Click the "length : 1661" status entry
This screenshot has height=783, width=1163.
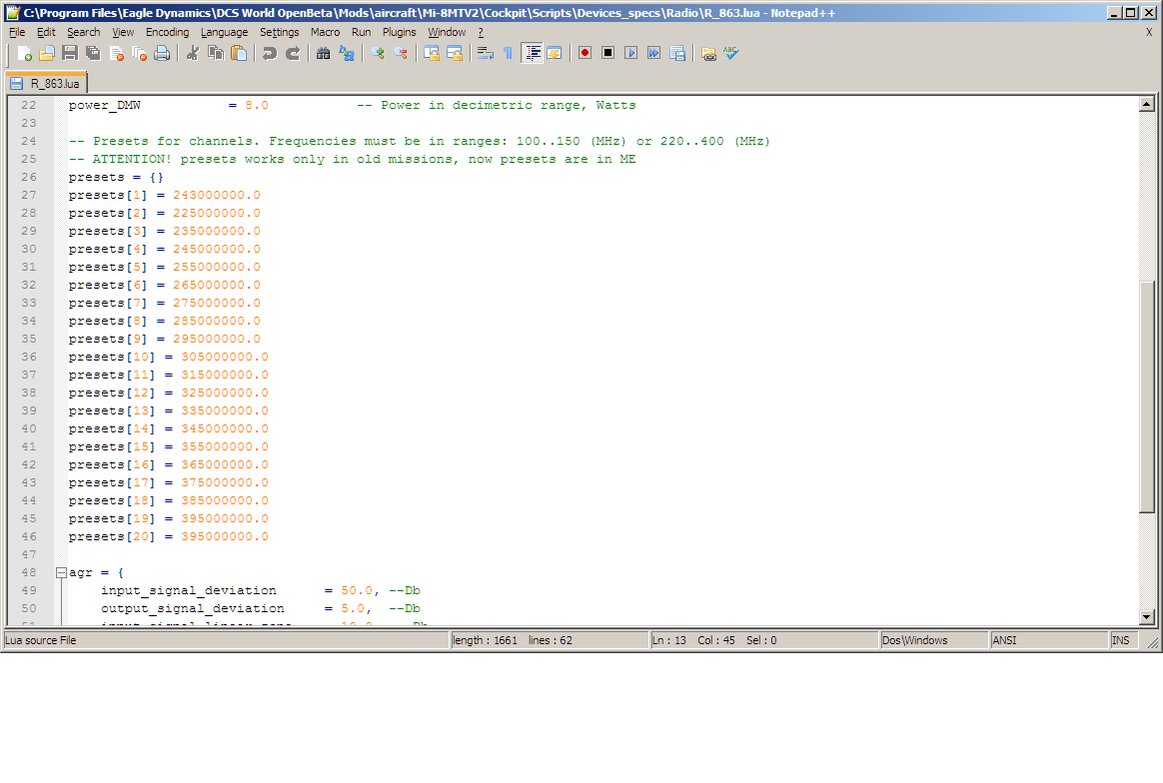pos(485,640)
